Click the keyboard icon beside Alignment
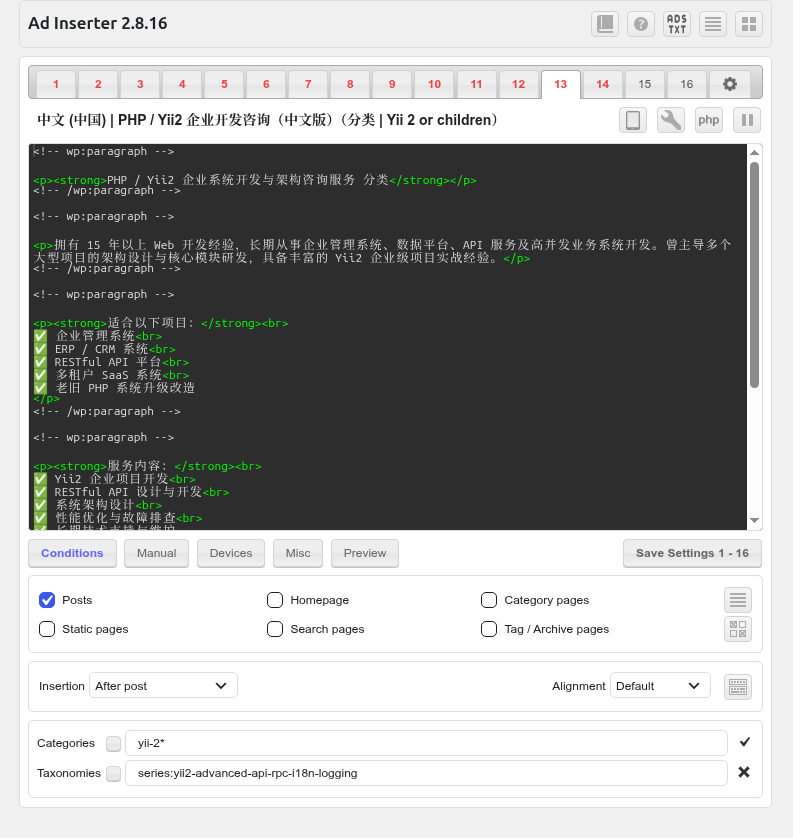Screen dimensions: 793x838 pos(738,687)
